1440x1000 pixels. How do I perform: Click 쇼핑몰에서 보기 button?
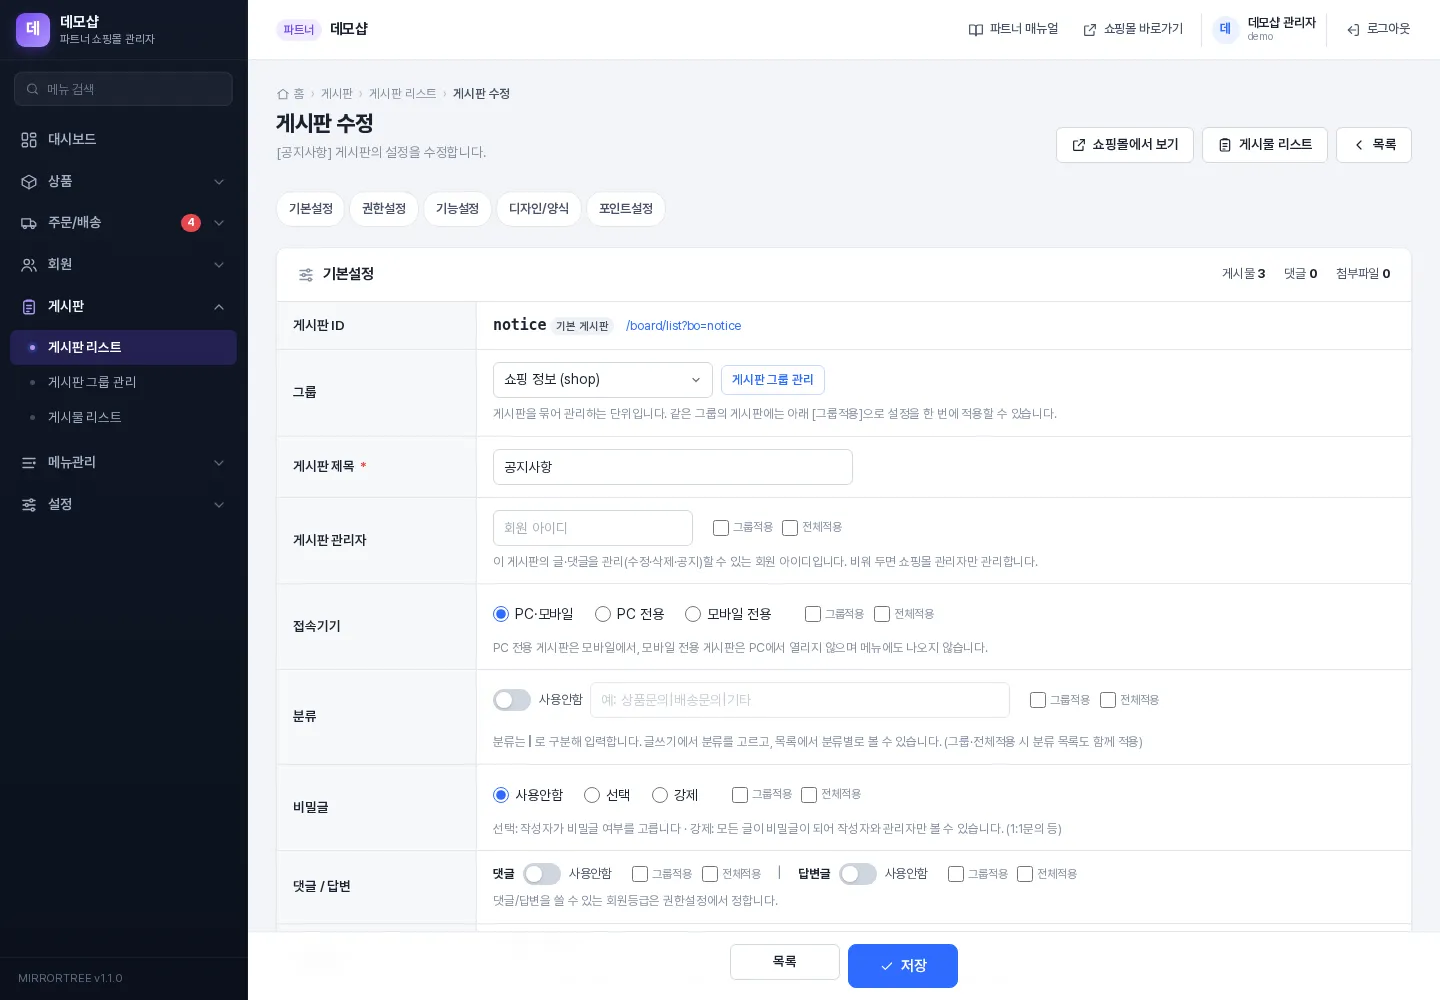[x=1125, y=145]
